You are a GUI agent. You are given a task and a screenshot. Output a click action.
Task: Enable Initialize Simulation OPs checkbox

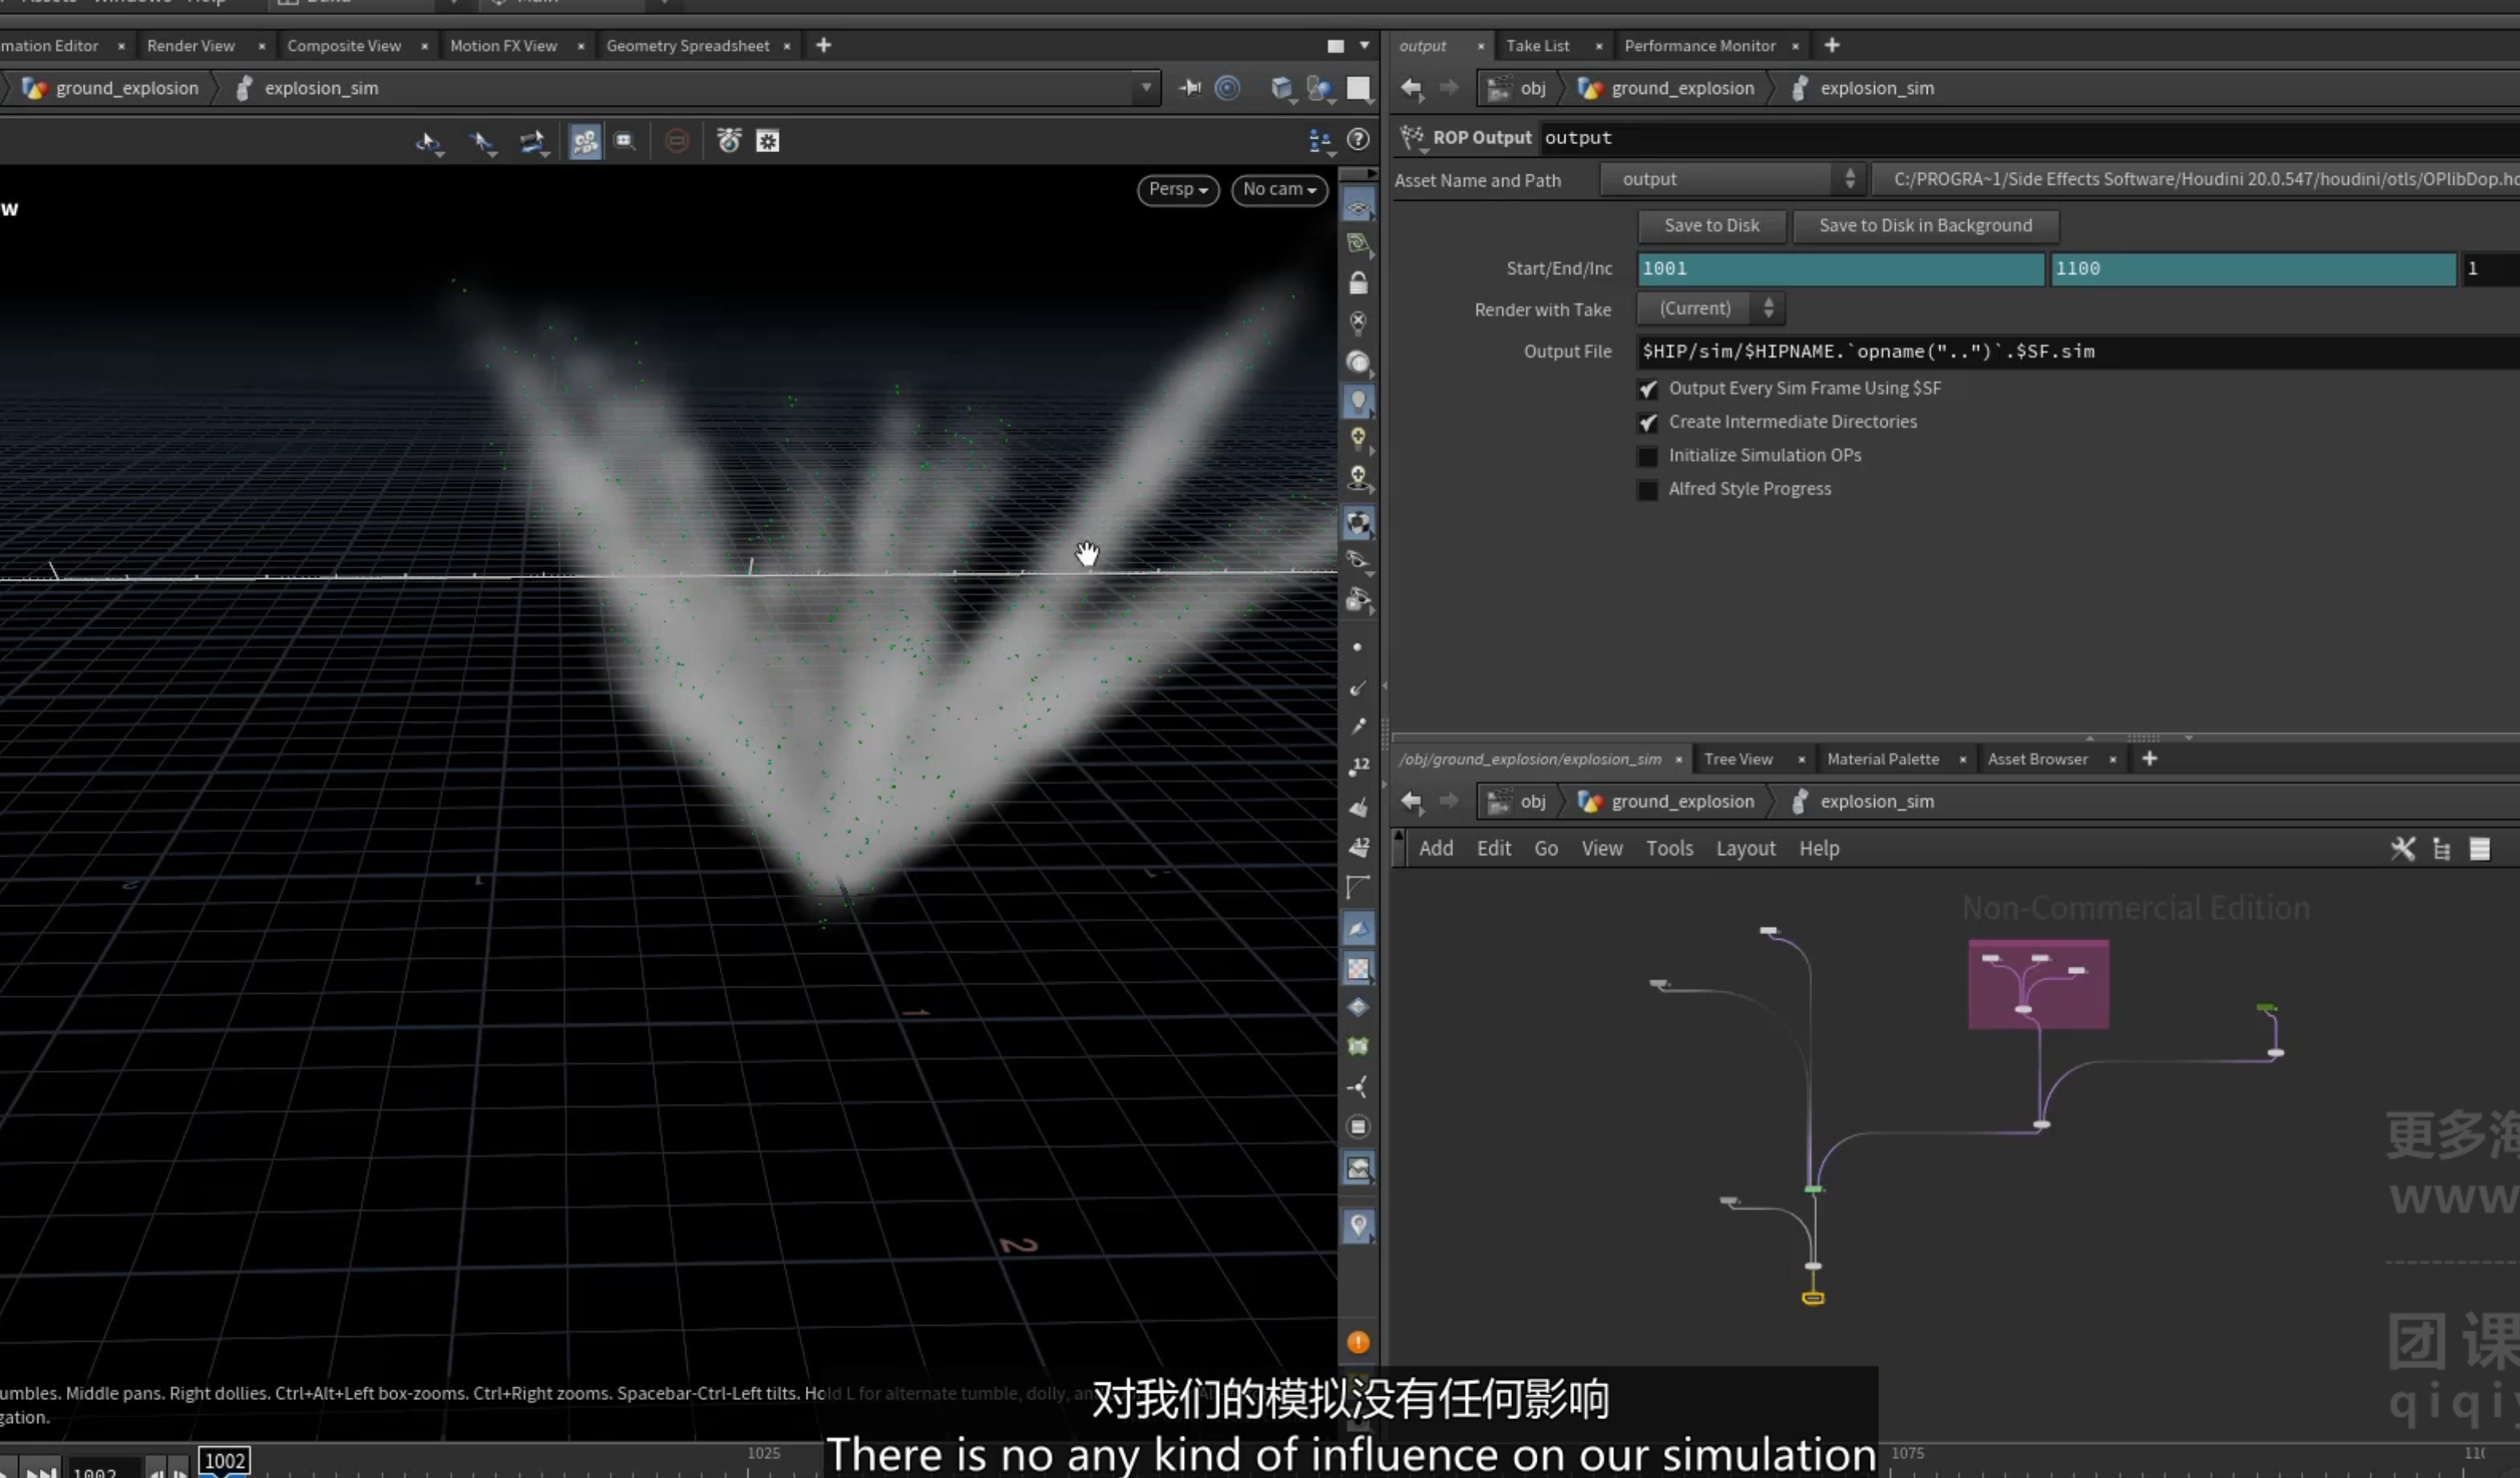(1647, 456)
